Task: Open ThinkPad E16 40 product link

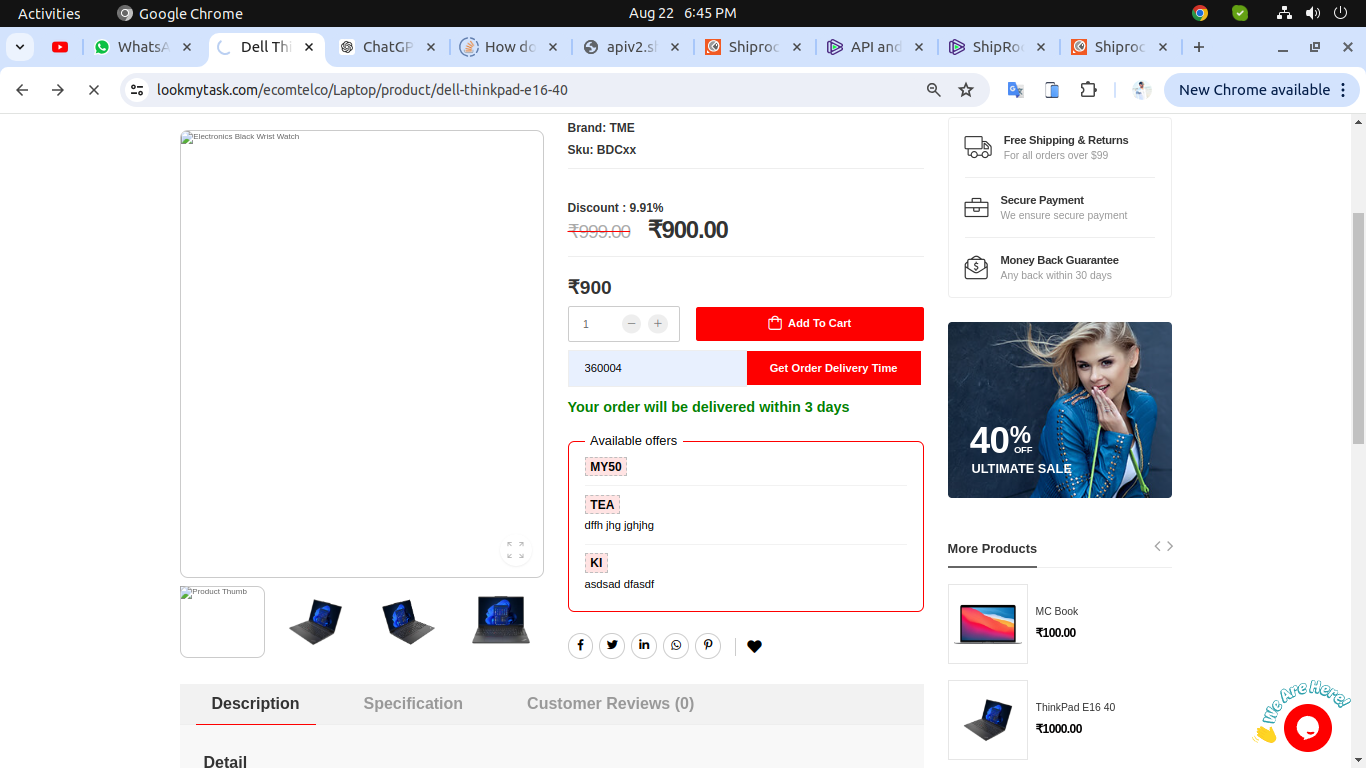Action: coord(1075,707)
